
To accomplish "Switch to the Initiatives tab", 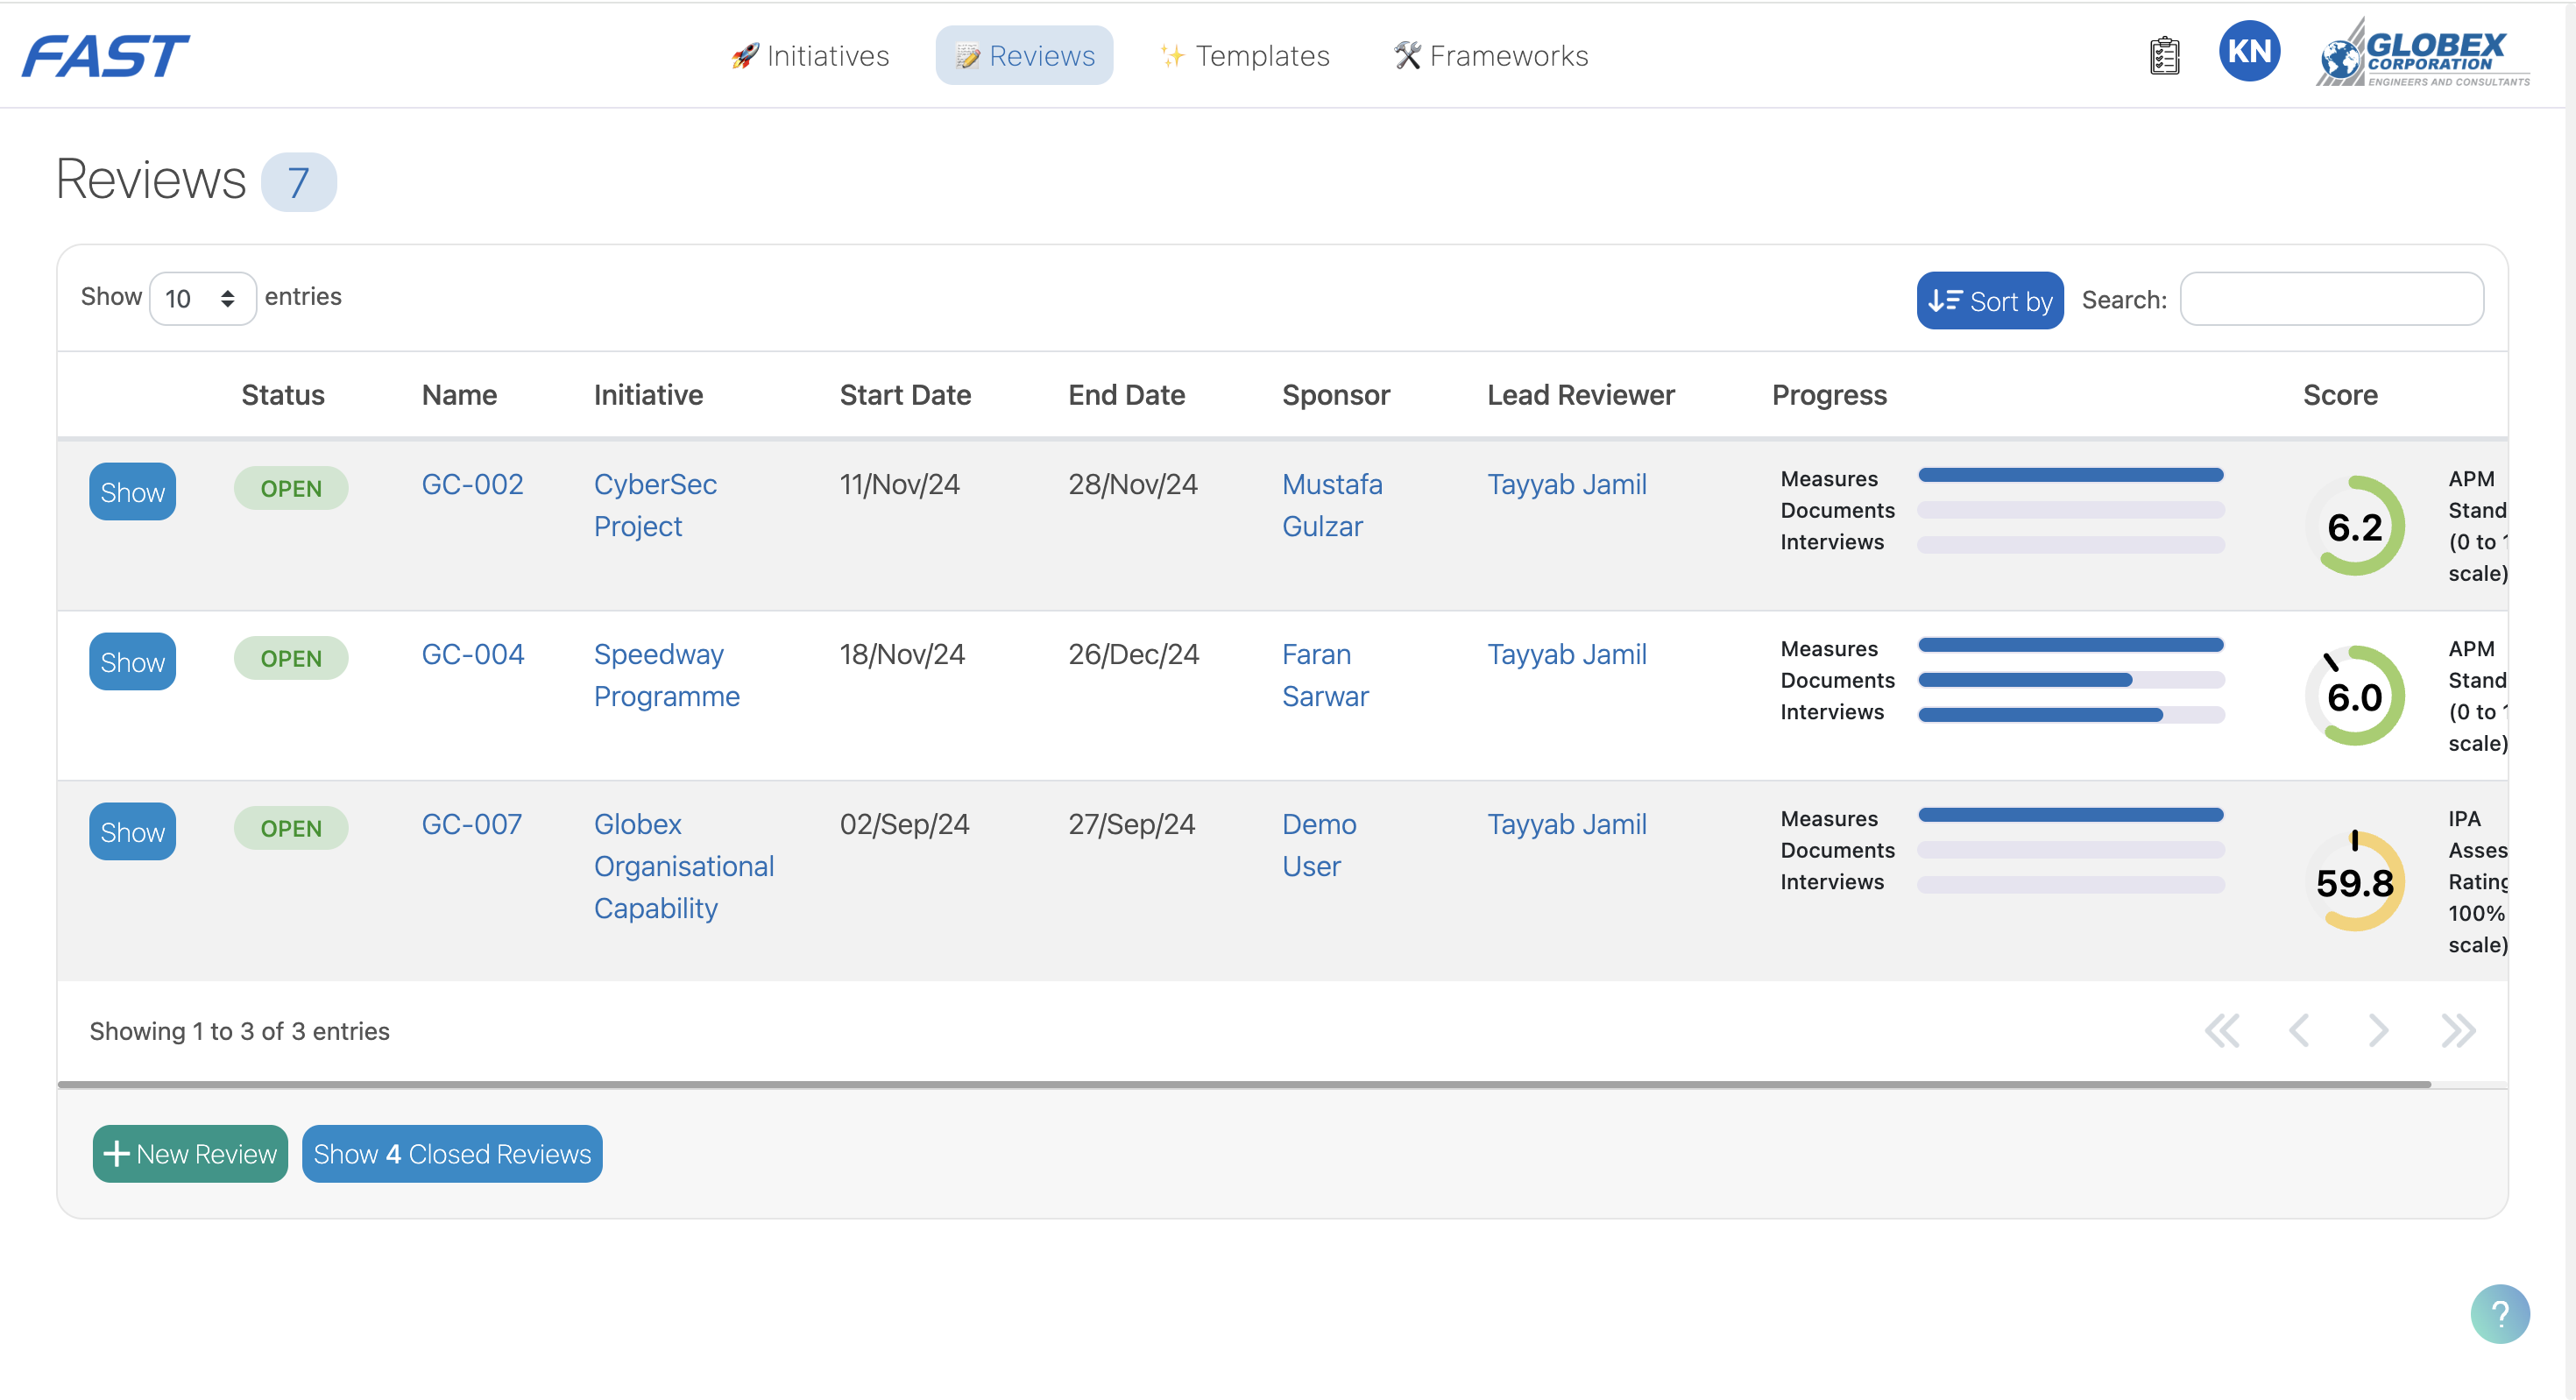I will pos(810,56).
